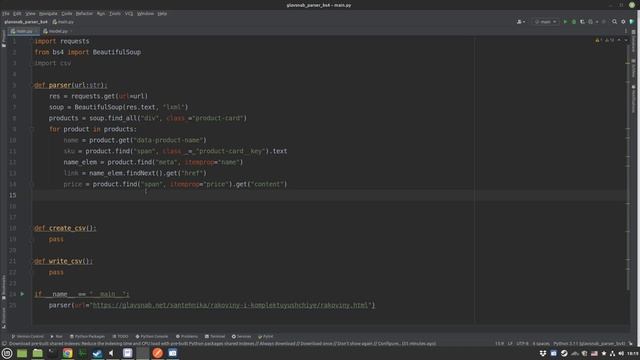Open the Problems tool window
The image size is (640, 360).
(x=187, y=336)
